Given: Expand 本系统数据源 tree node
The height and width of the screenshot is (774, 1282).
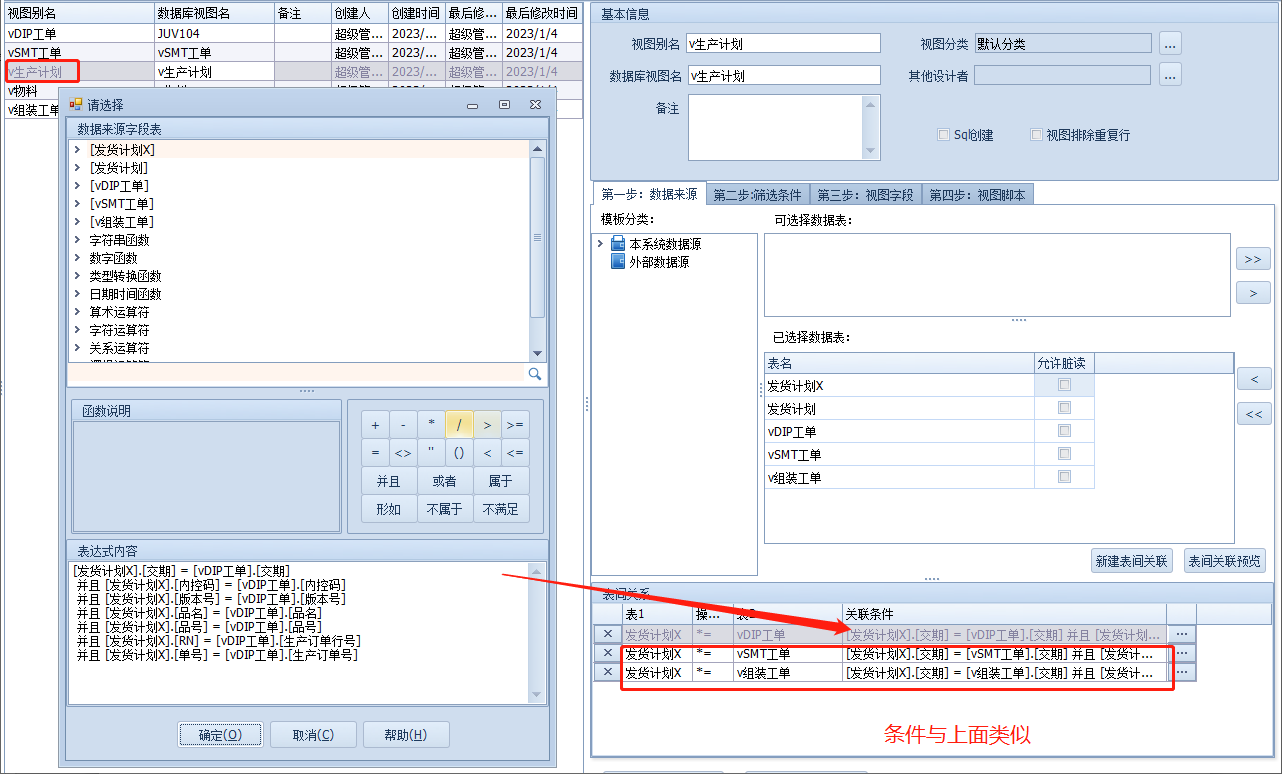Looking at the screenshot, I should pyautogui.click(x=600, y=244).
